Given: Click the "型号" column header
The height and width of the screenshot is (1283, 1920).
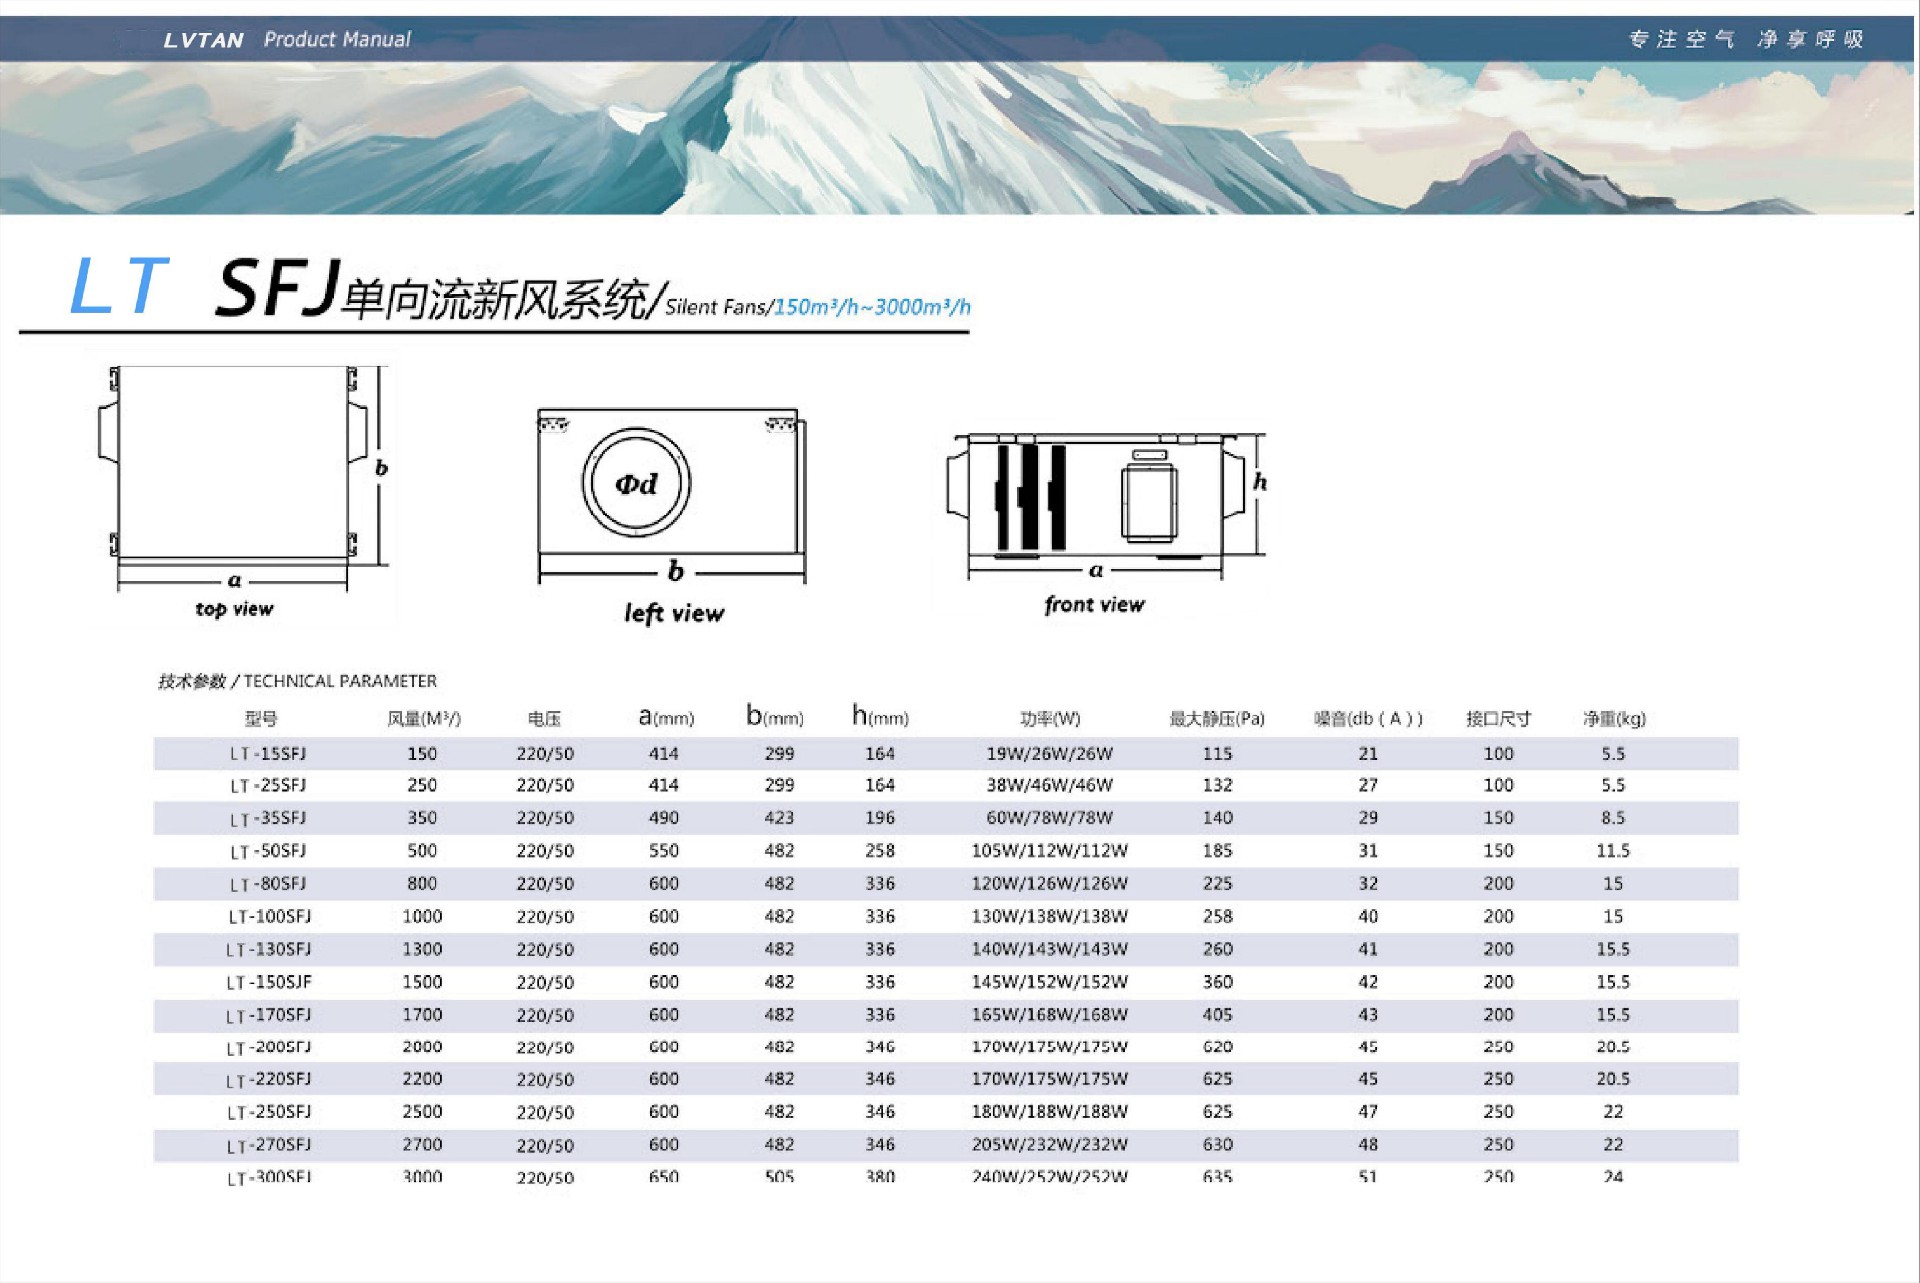Looking at the screenshot, I should 261,719.
